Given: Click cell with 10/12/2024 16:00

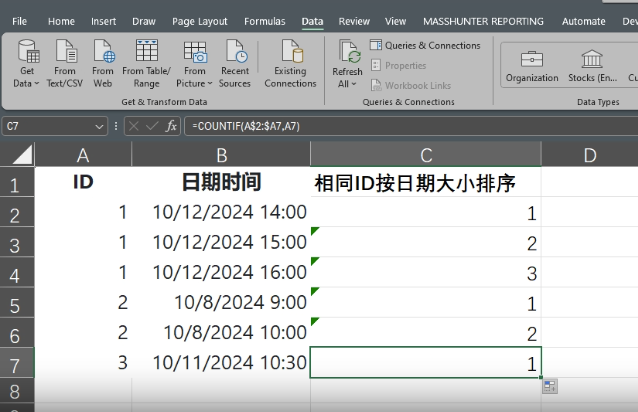Looking at the screenshot, I should (221, 272).
